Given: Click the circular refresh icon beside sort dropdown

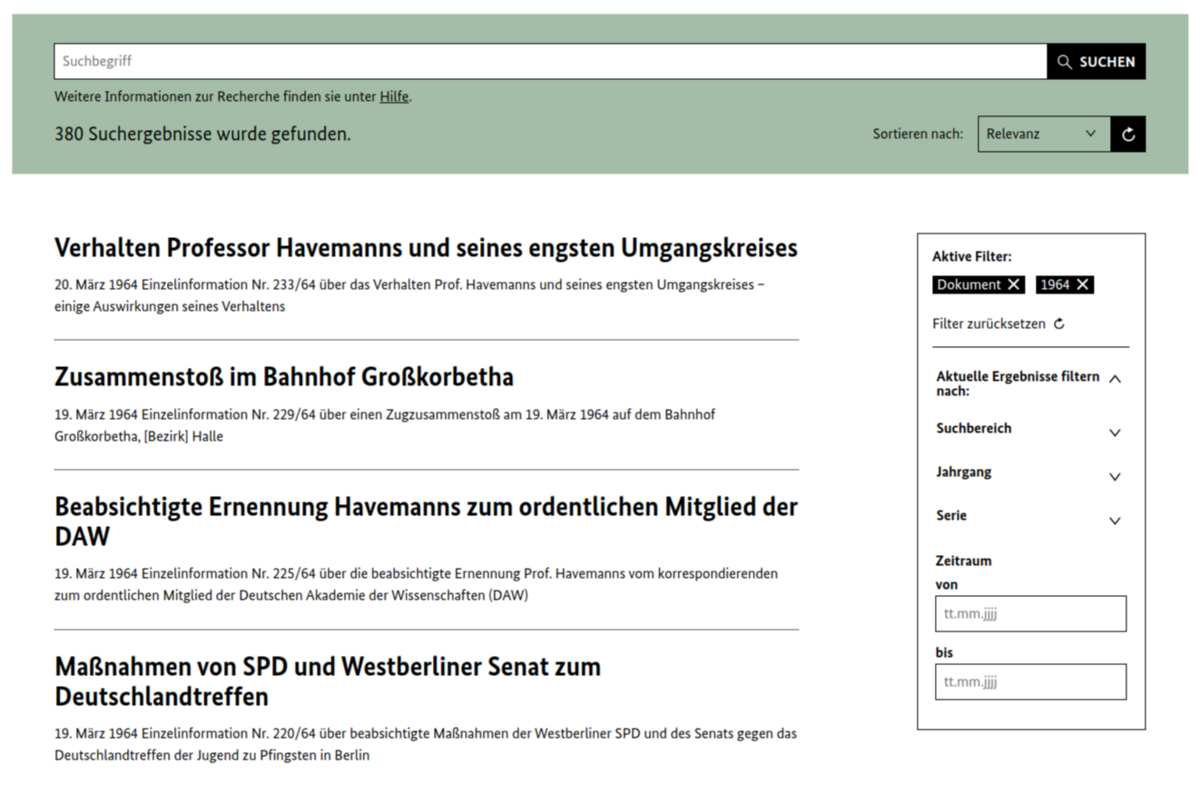Looking at the screenshot, I should [x=1128, y=133].
